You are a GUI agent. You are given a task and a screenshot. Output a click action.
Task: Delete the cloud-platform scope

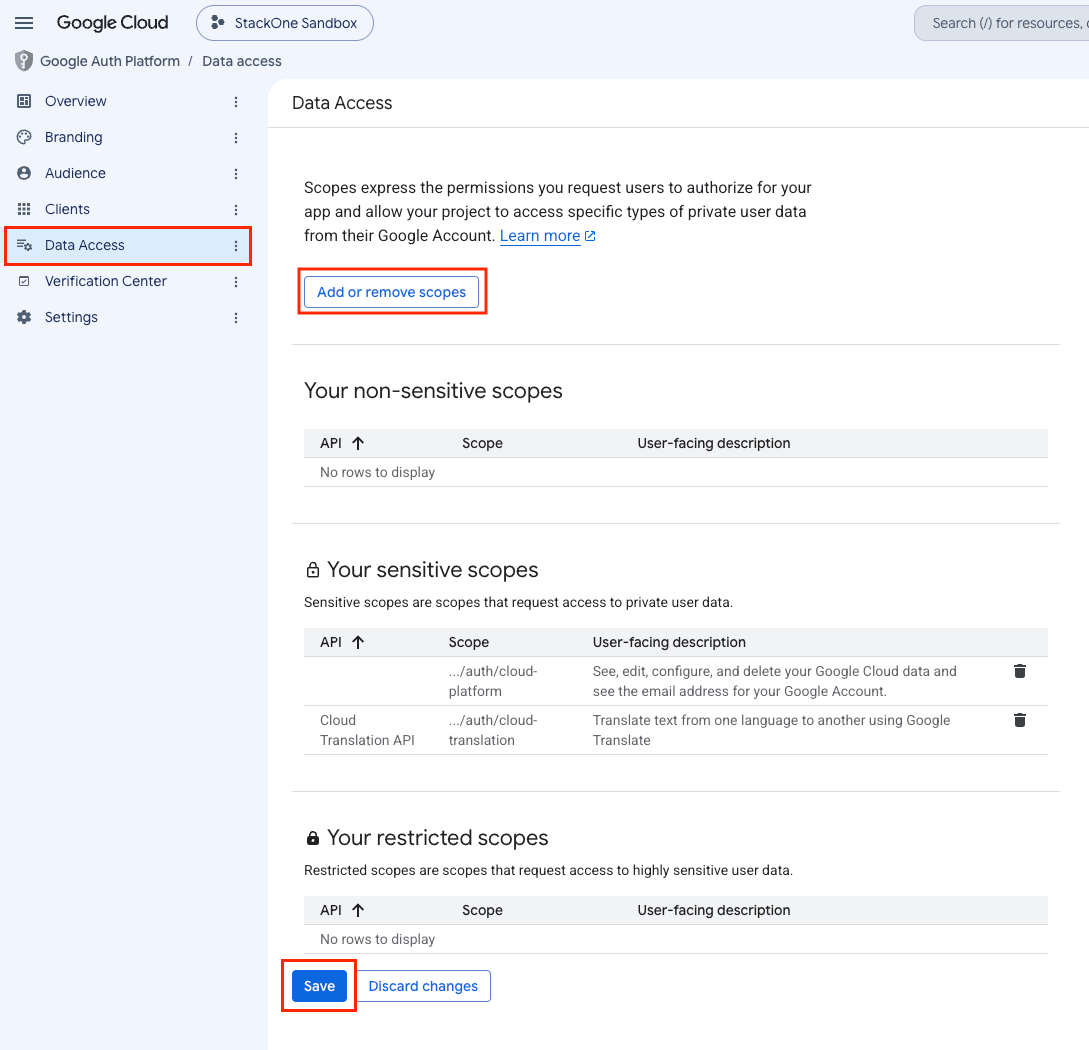[1020, 672]
